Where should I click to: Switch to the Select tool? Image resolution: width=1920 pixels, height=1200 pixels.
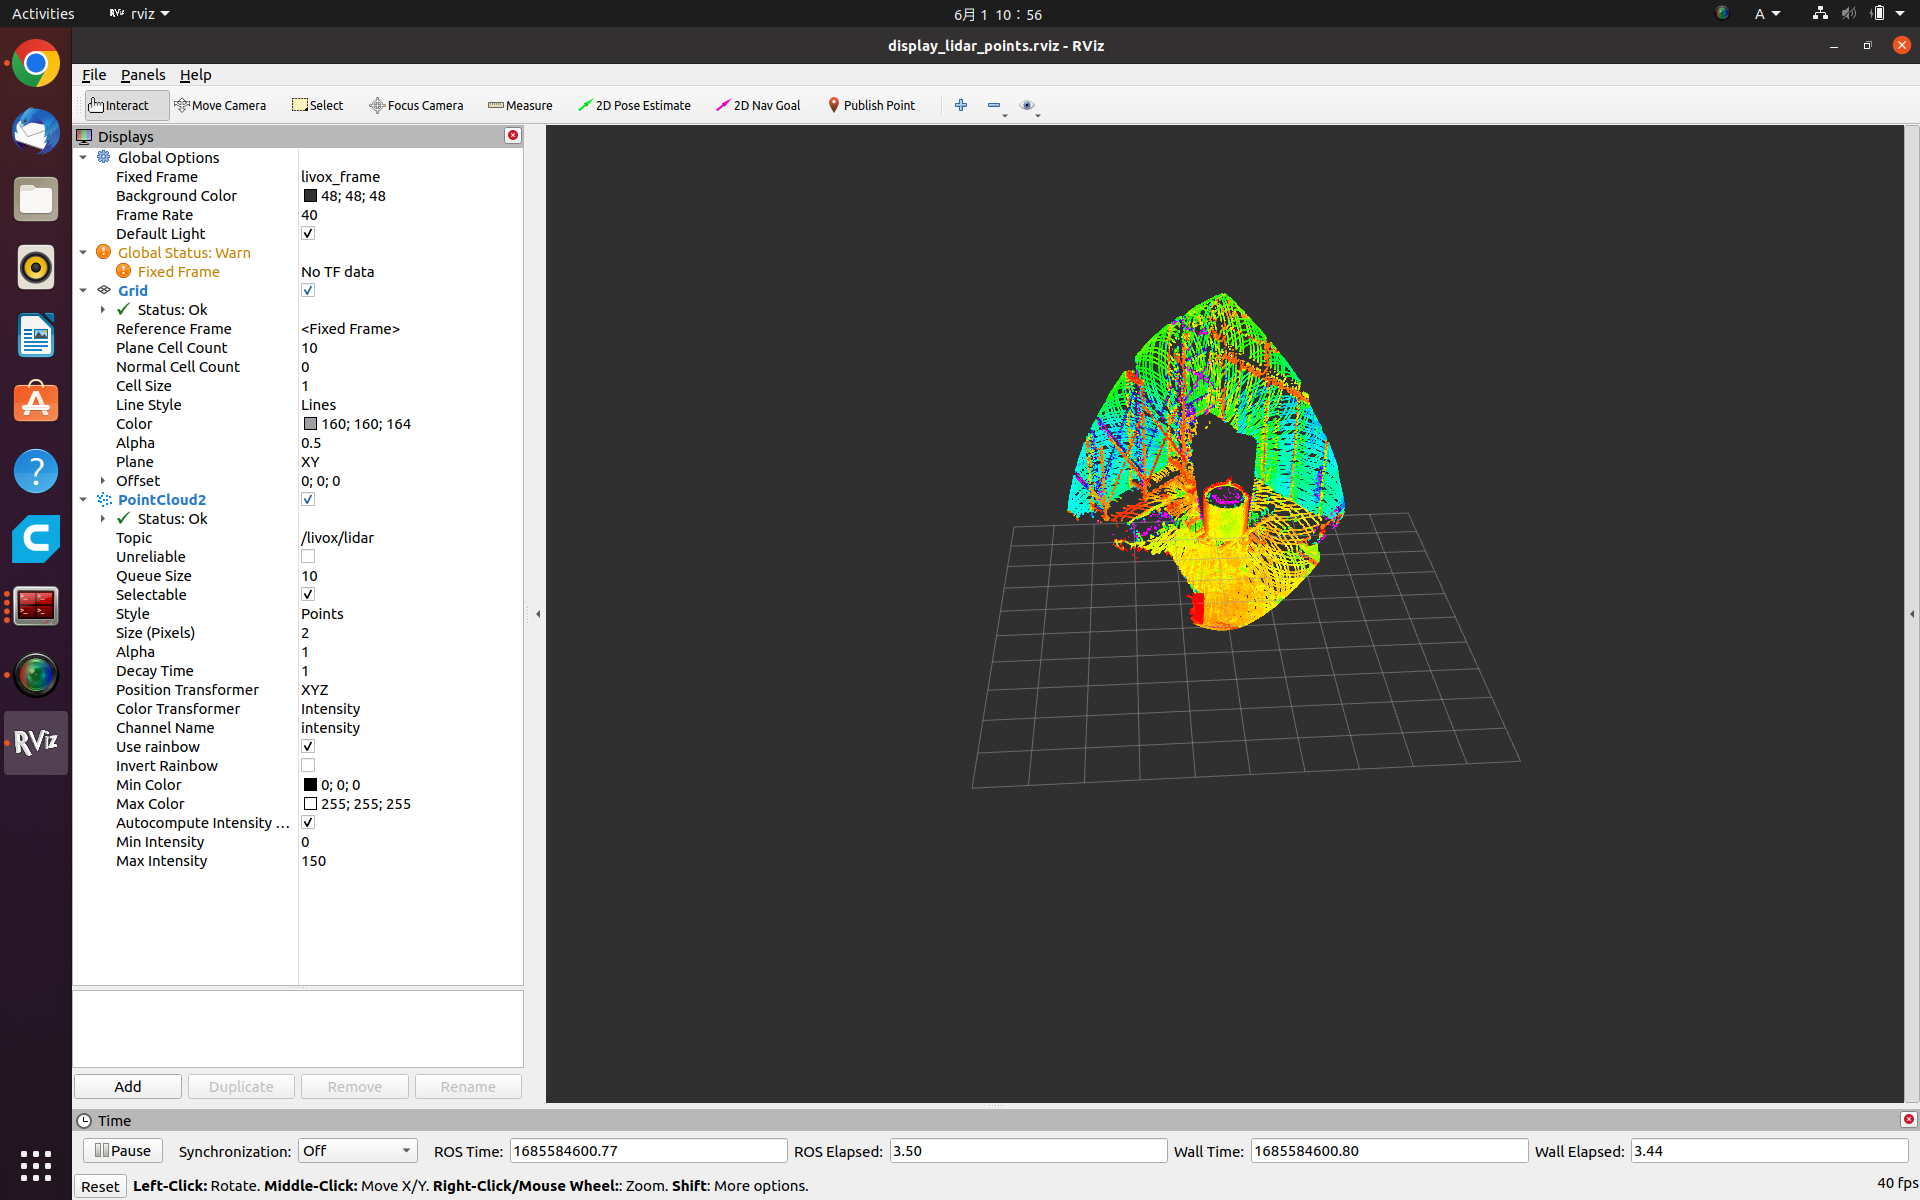317,105
